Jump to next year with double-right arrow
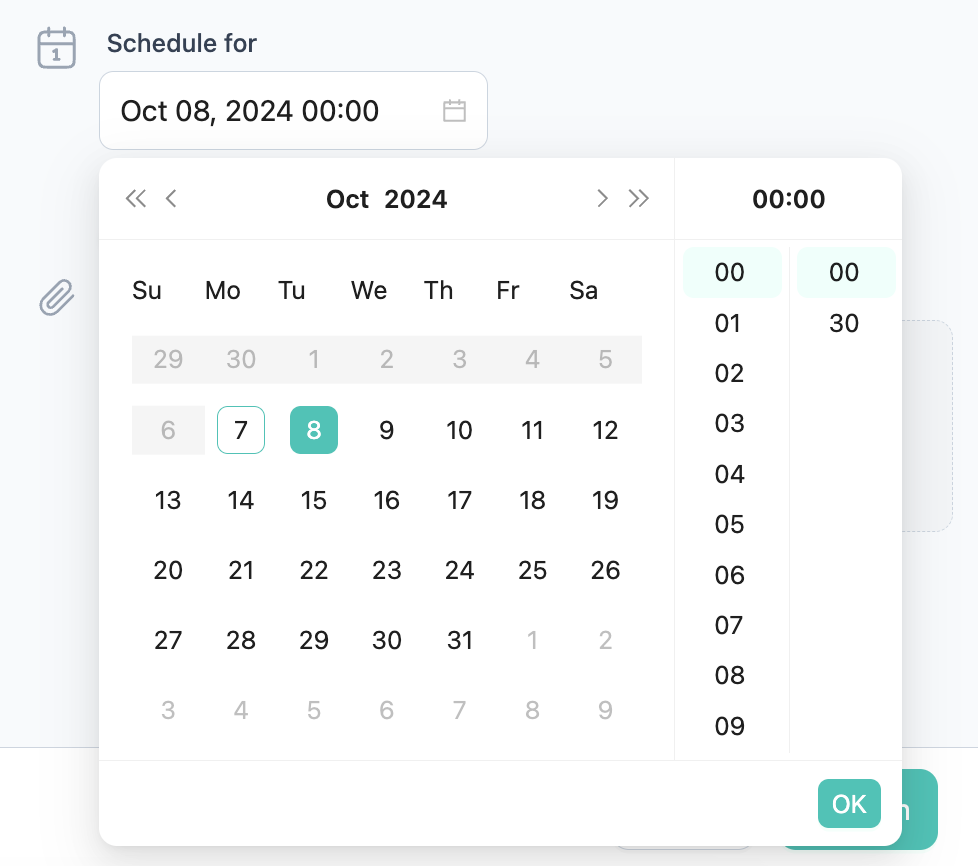The width and height of the screenshot is (978, 866). point(638,199)
